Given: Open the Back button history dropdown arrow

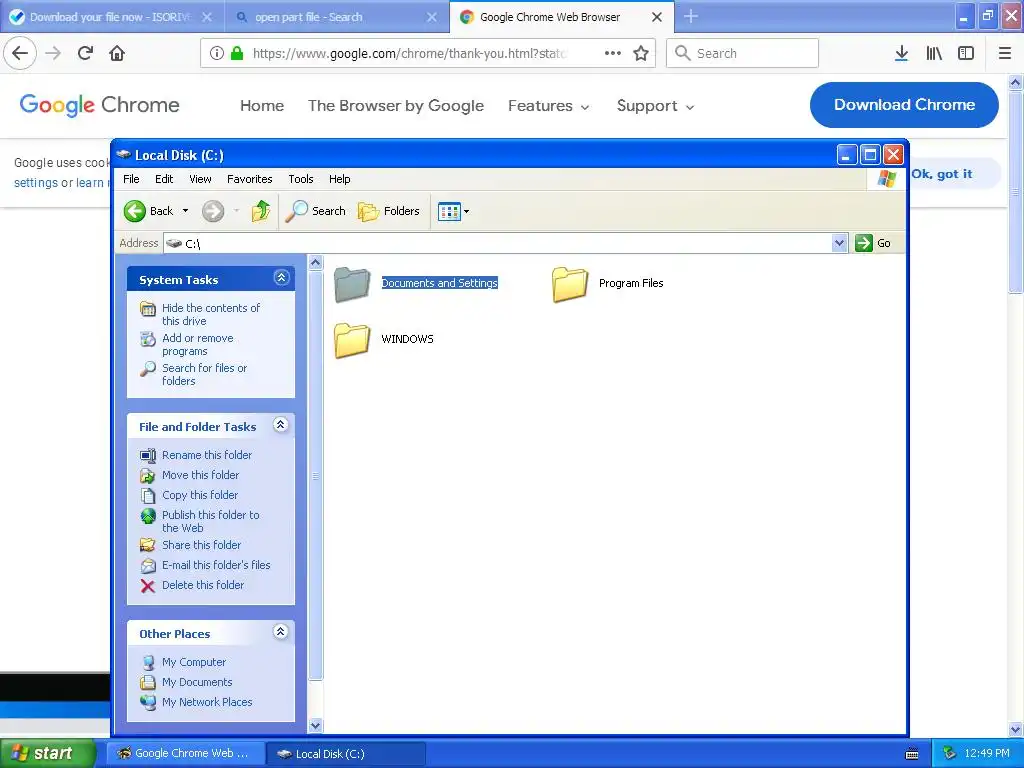Looking at the screenshot, I should (185, 211).
